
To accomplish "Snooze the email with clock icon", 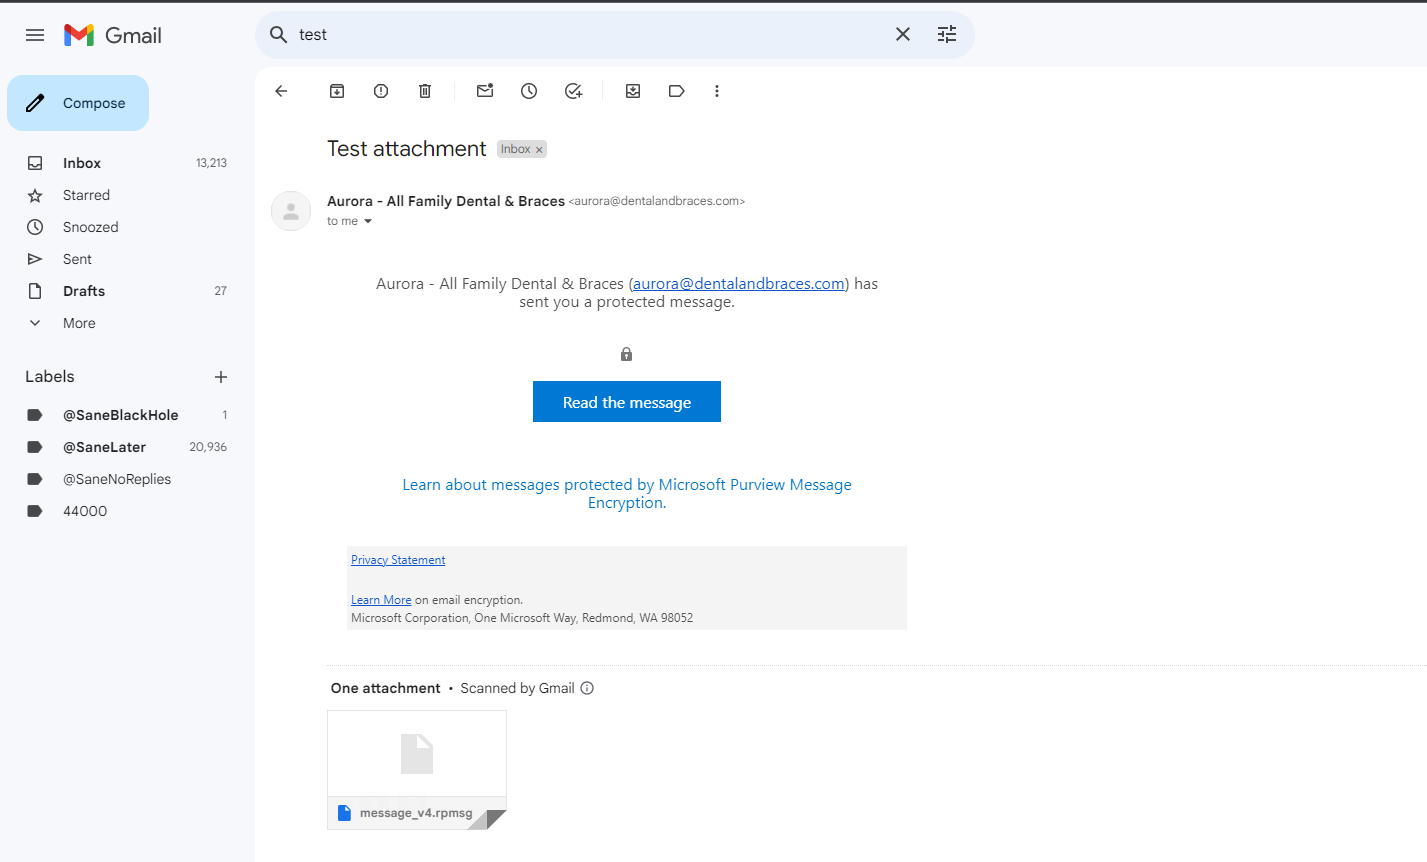I will pyautogui.click(x=529, y=91).
